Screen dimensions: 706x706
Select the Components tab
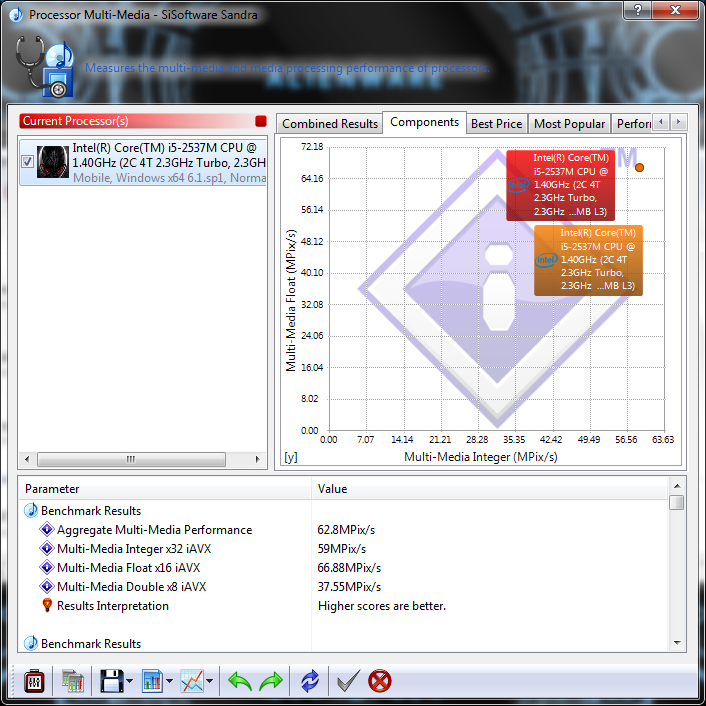pos(424,122)
